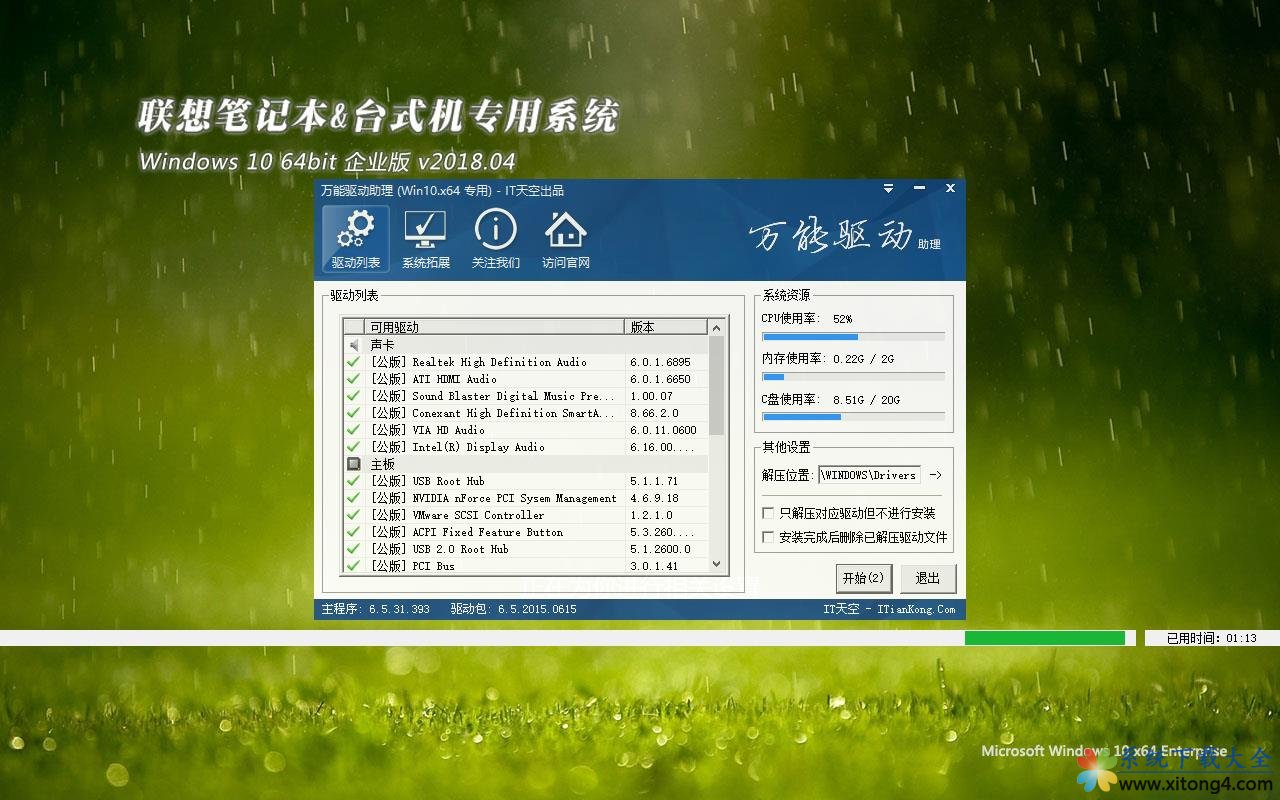Click the motherboard icon on the 主板 group row

pyautogui.click(x=356, y=463)
